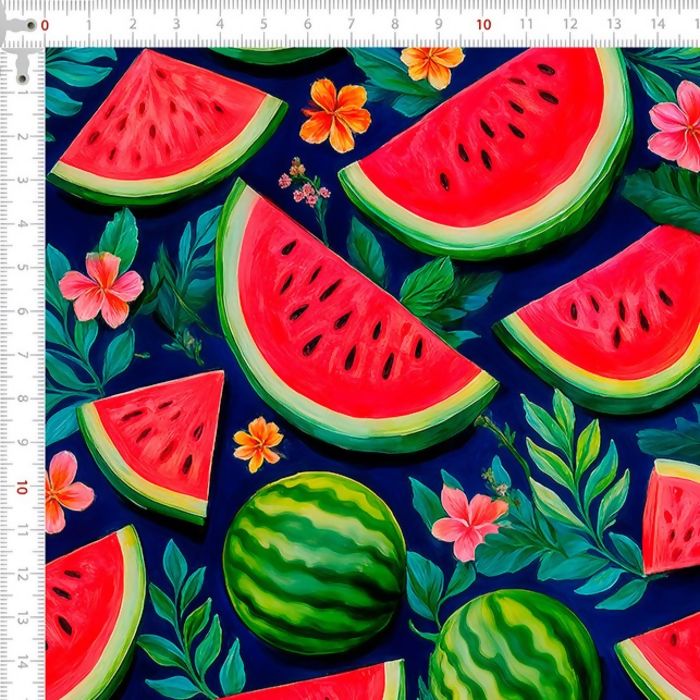
Task: Click the red 10 on the top ruler
Action: pyautogui.click(x=483, y=25)
